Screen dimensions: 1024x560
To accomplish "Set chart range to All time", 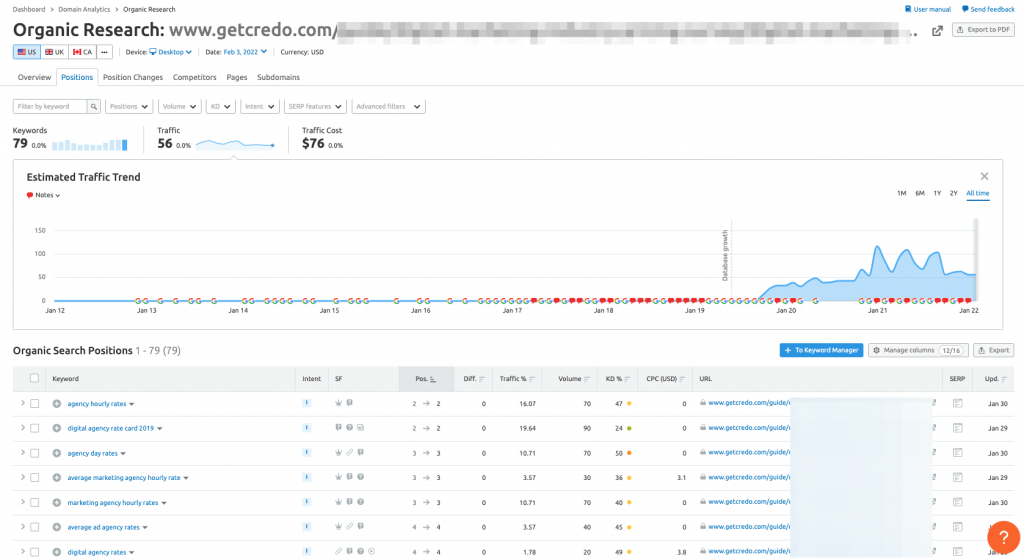I will tap(978, 193).
